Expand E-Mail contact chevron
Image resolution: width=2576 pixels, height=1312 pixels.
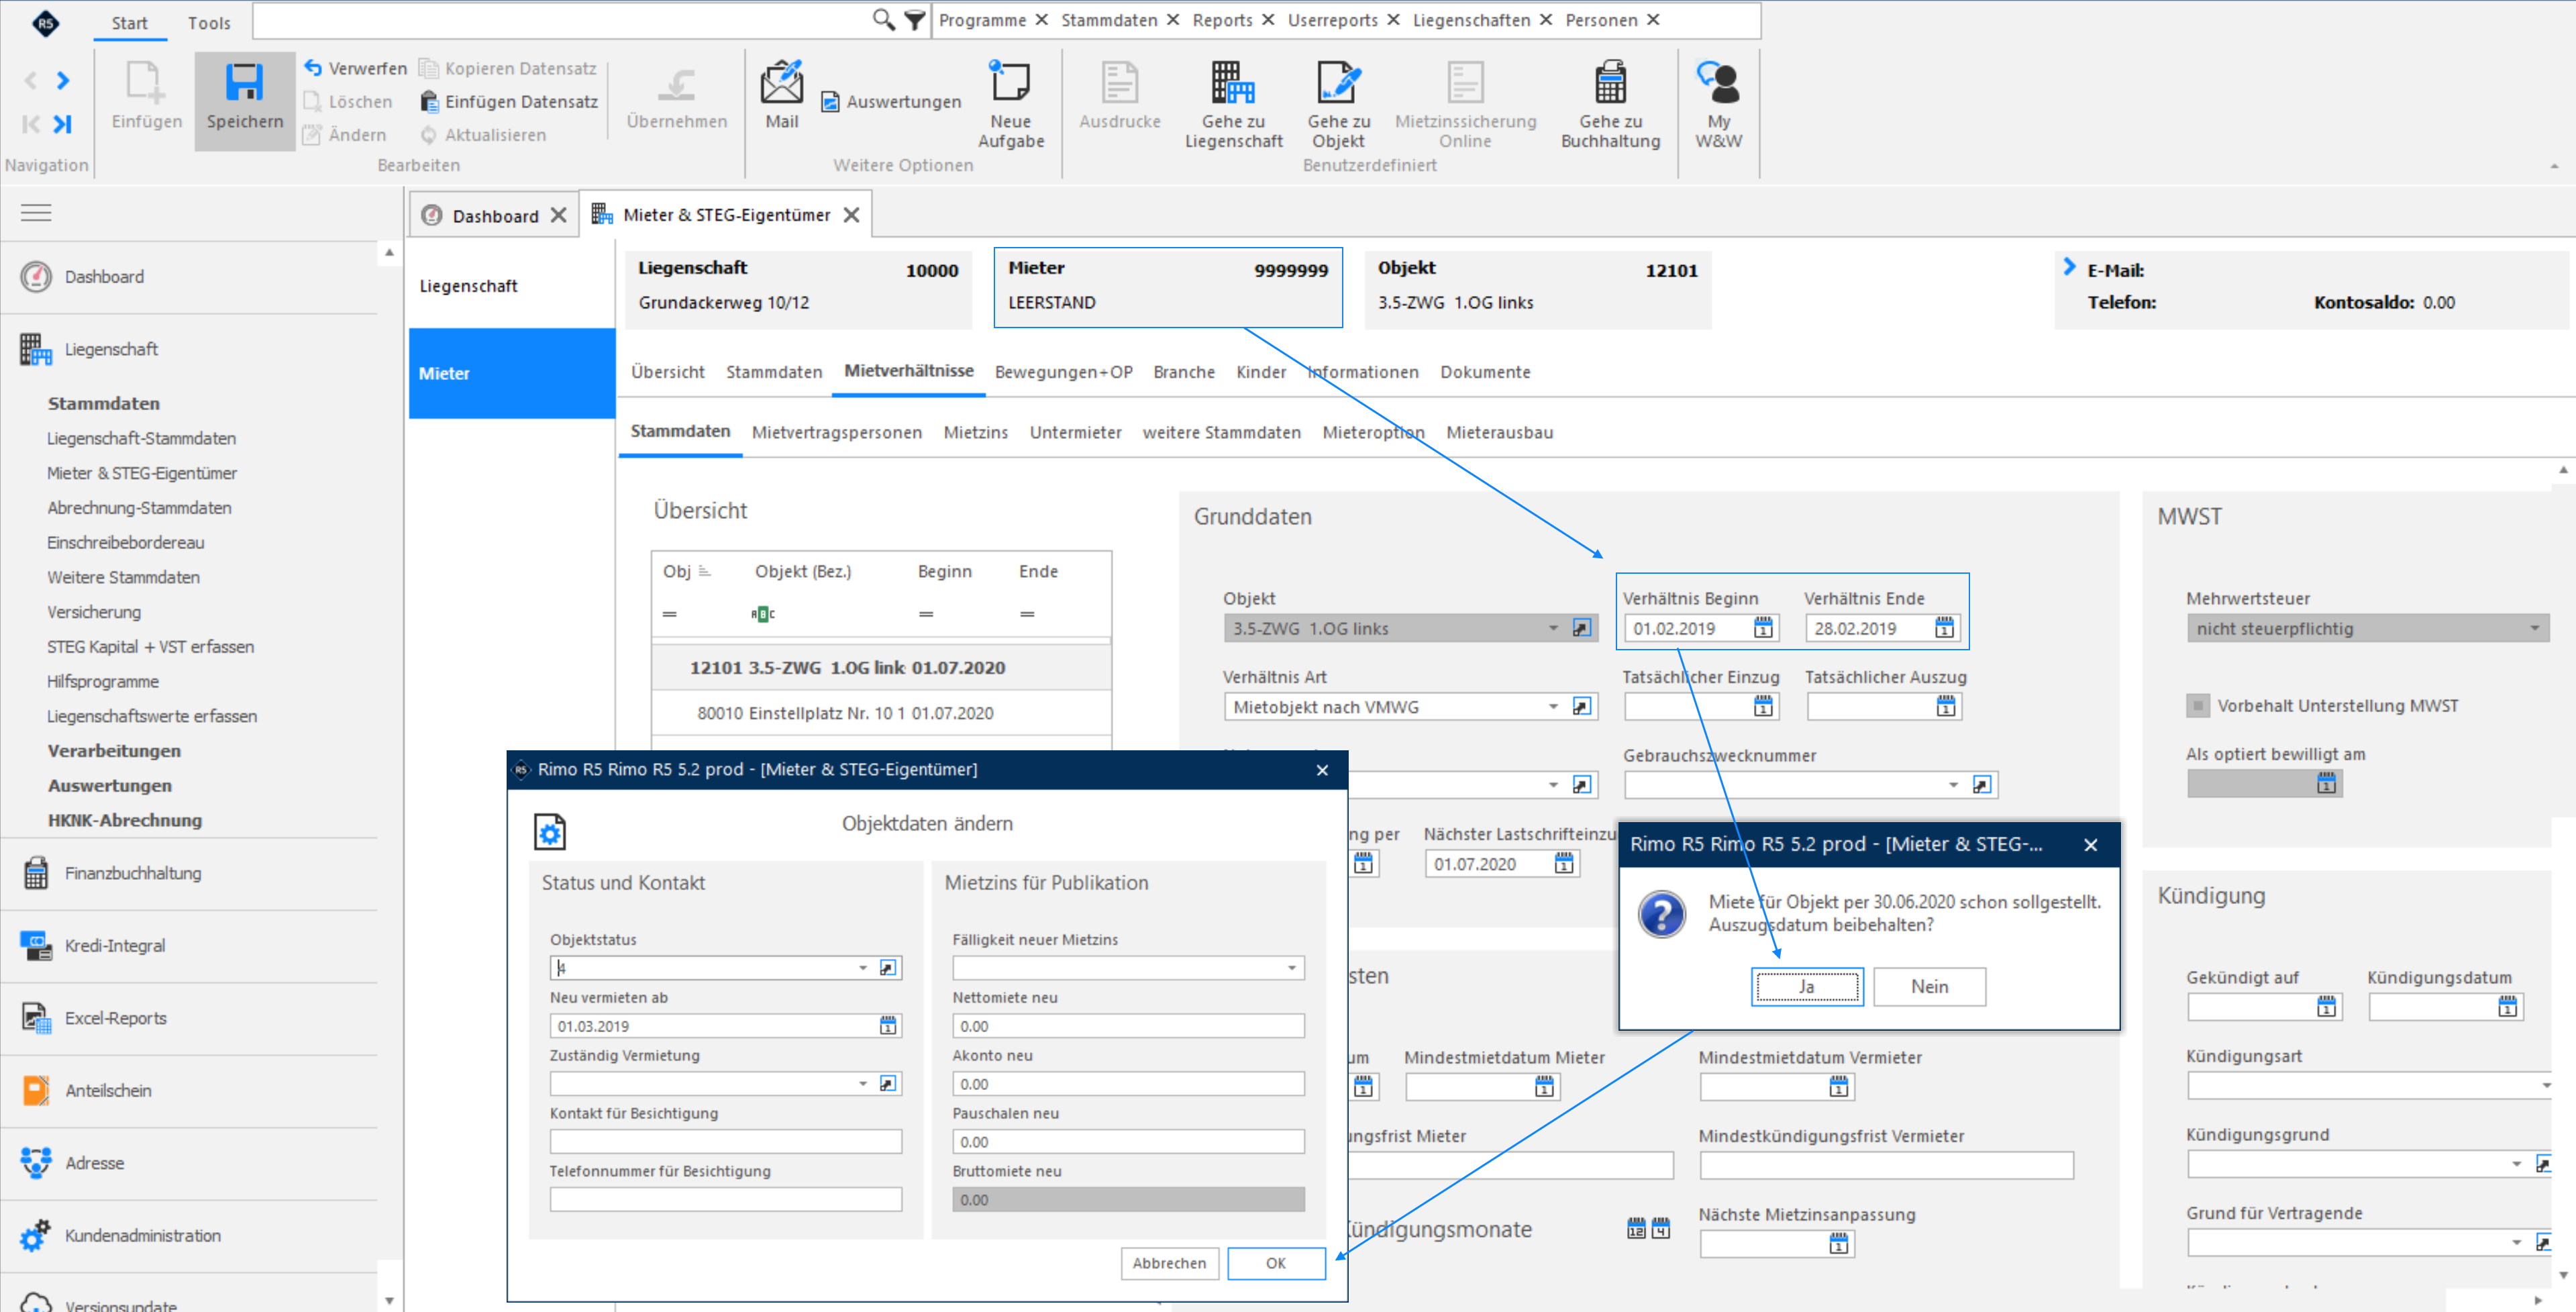coord(2069,267)
